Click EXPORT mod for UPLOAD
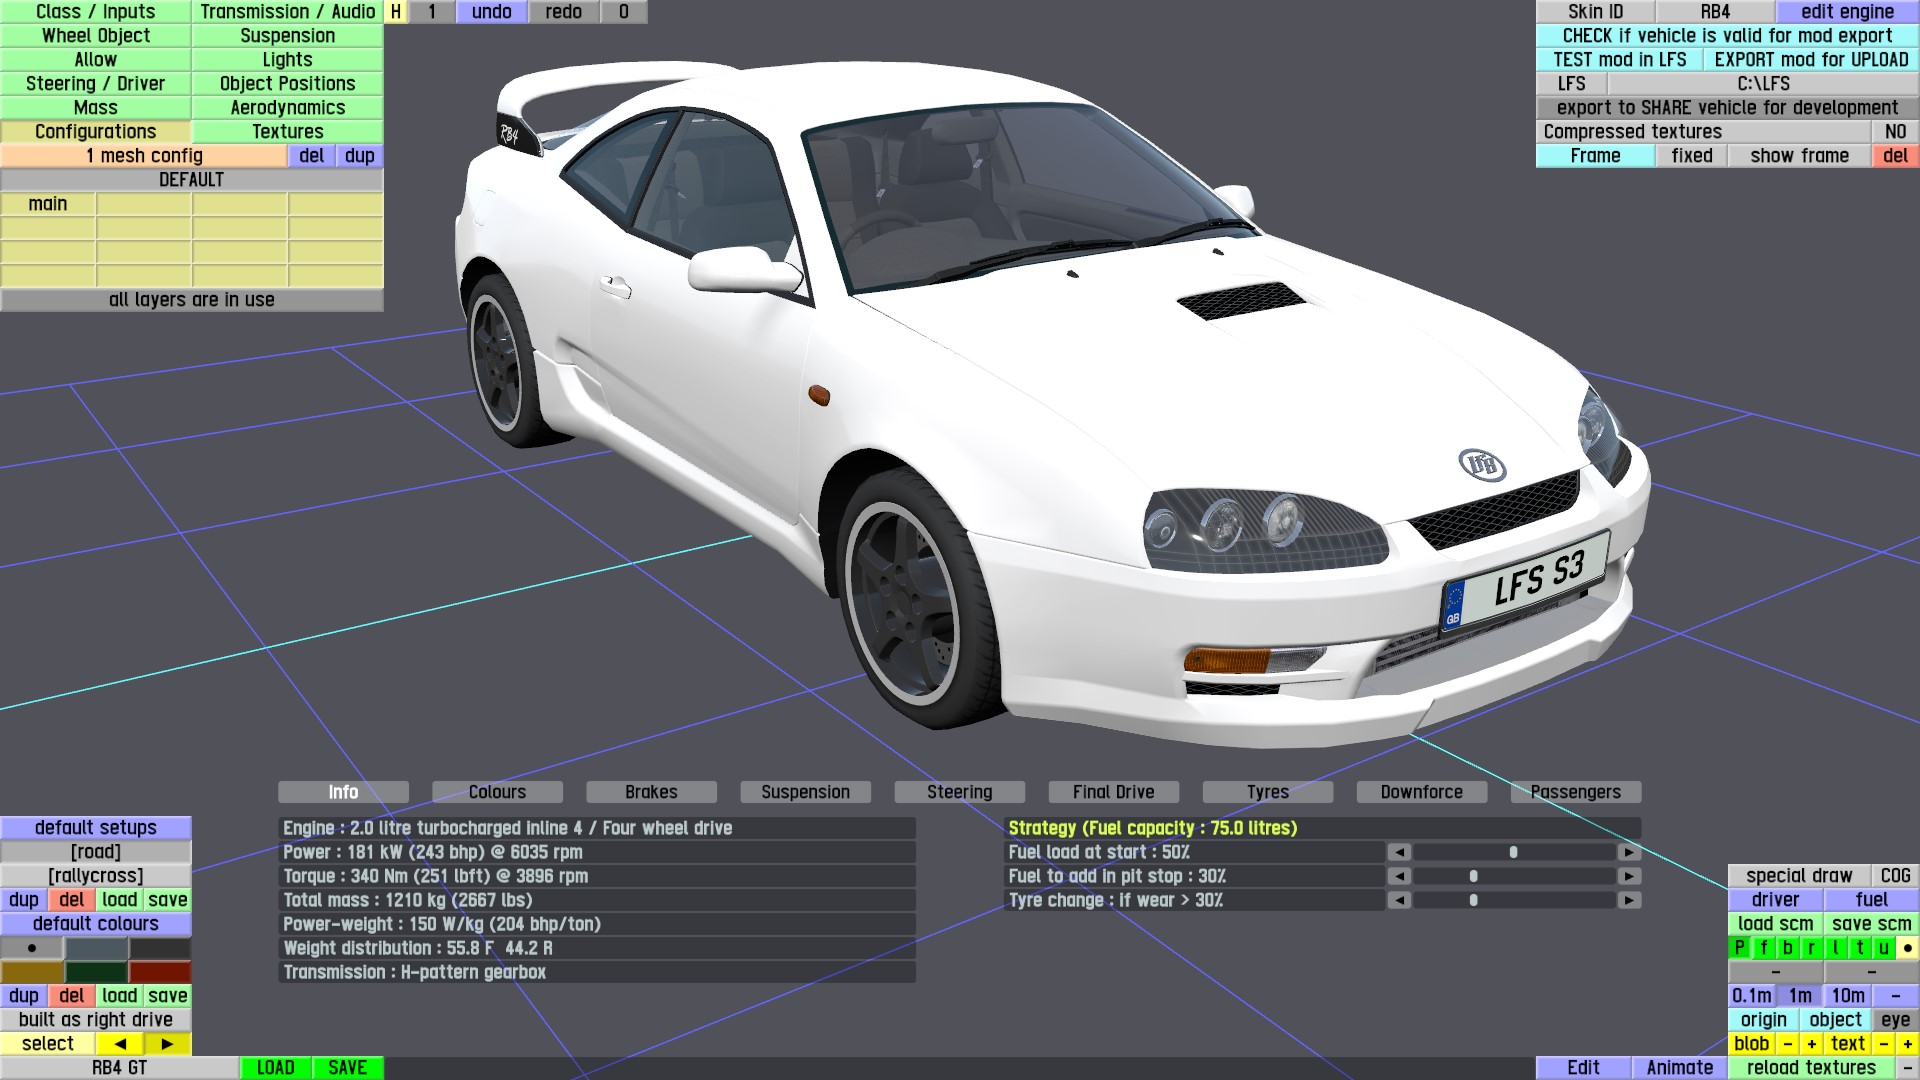Screen dimensions: 1920x1080 pyautogui.click(x=1811, y=60)
